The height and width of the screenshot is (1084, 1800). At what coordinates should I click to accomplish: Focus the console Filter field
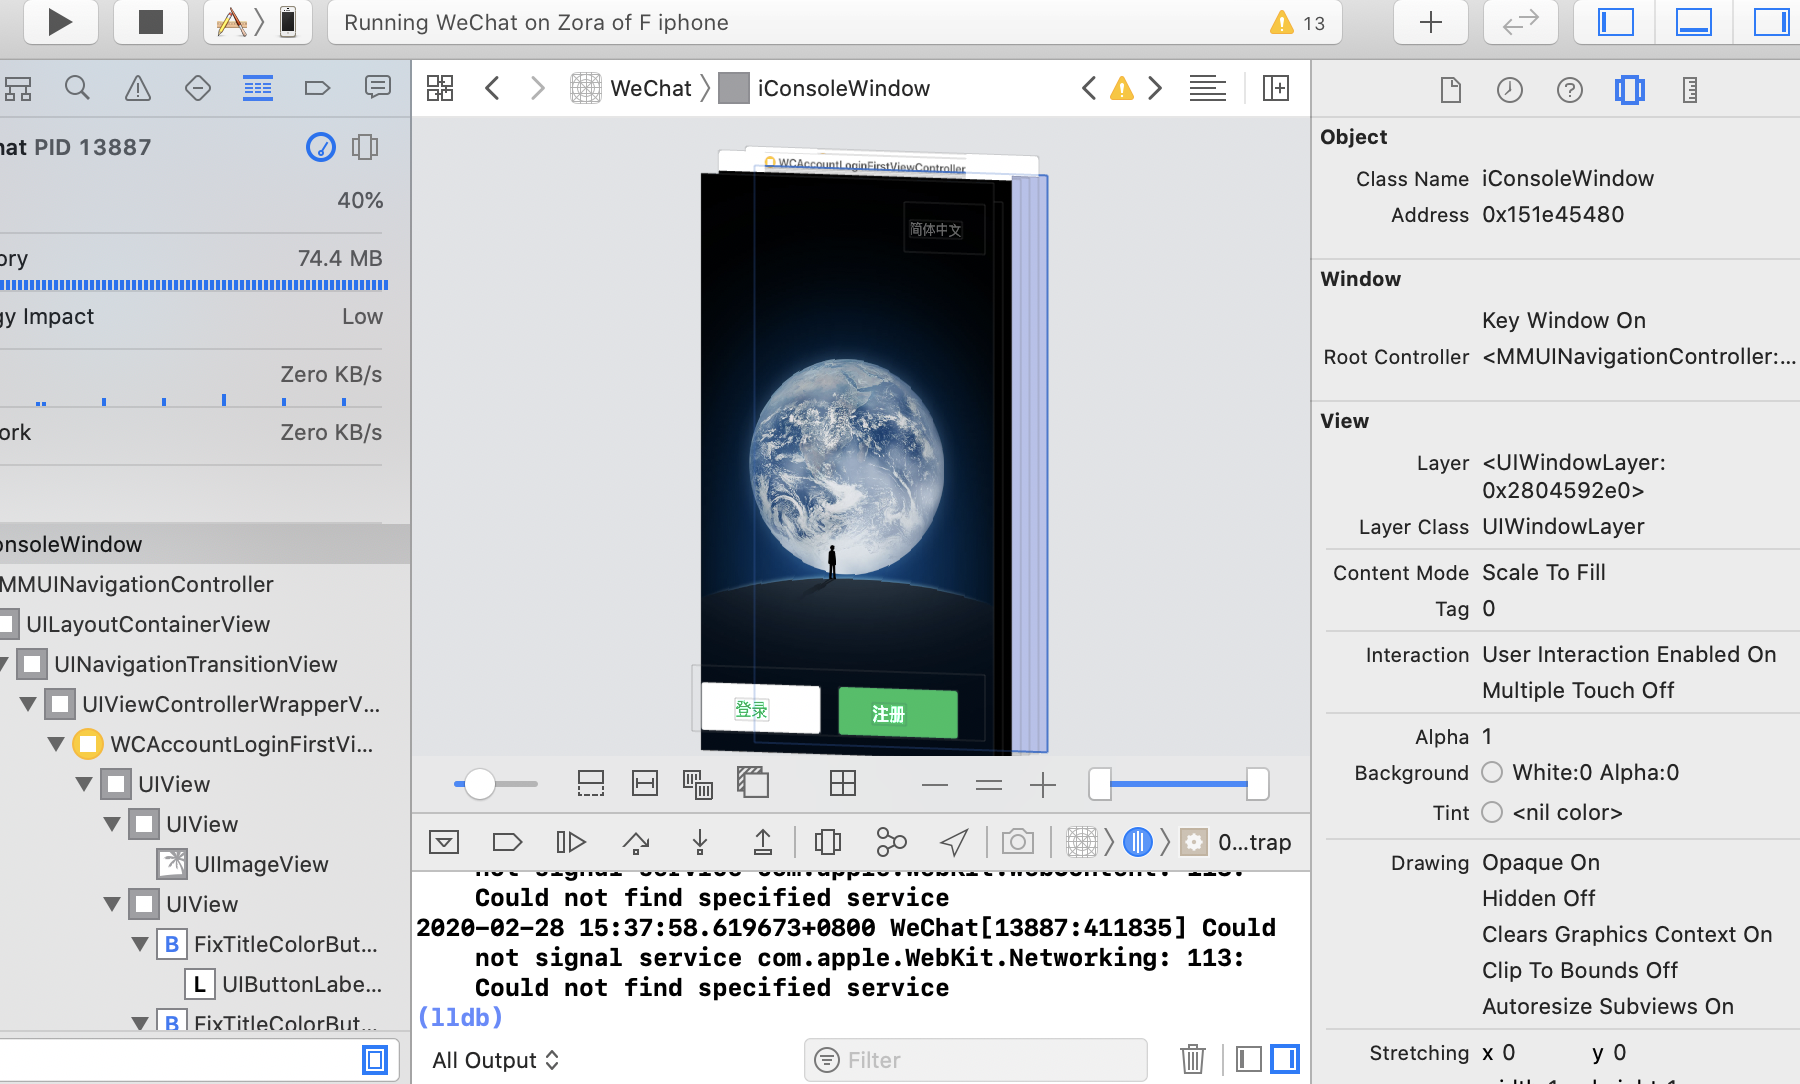click(975, 1060)
